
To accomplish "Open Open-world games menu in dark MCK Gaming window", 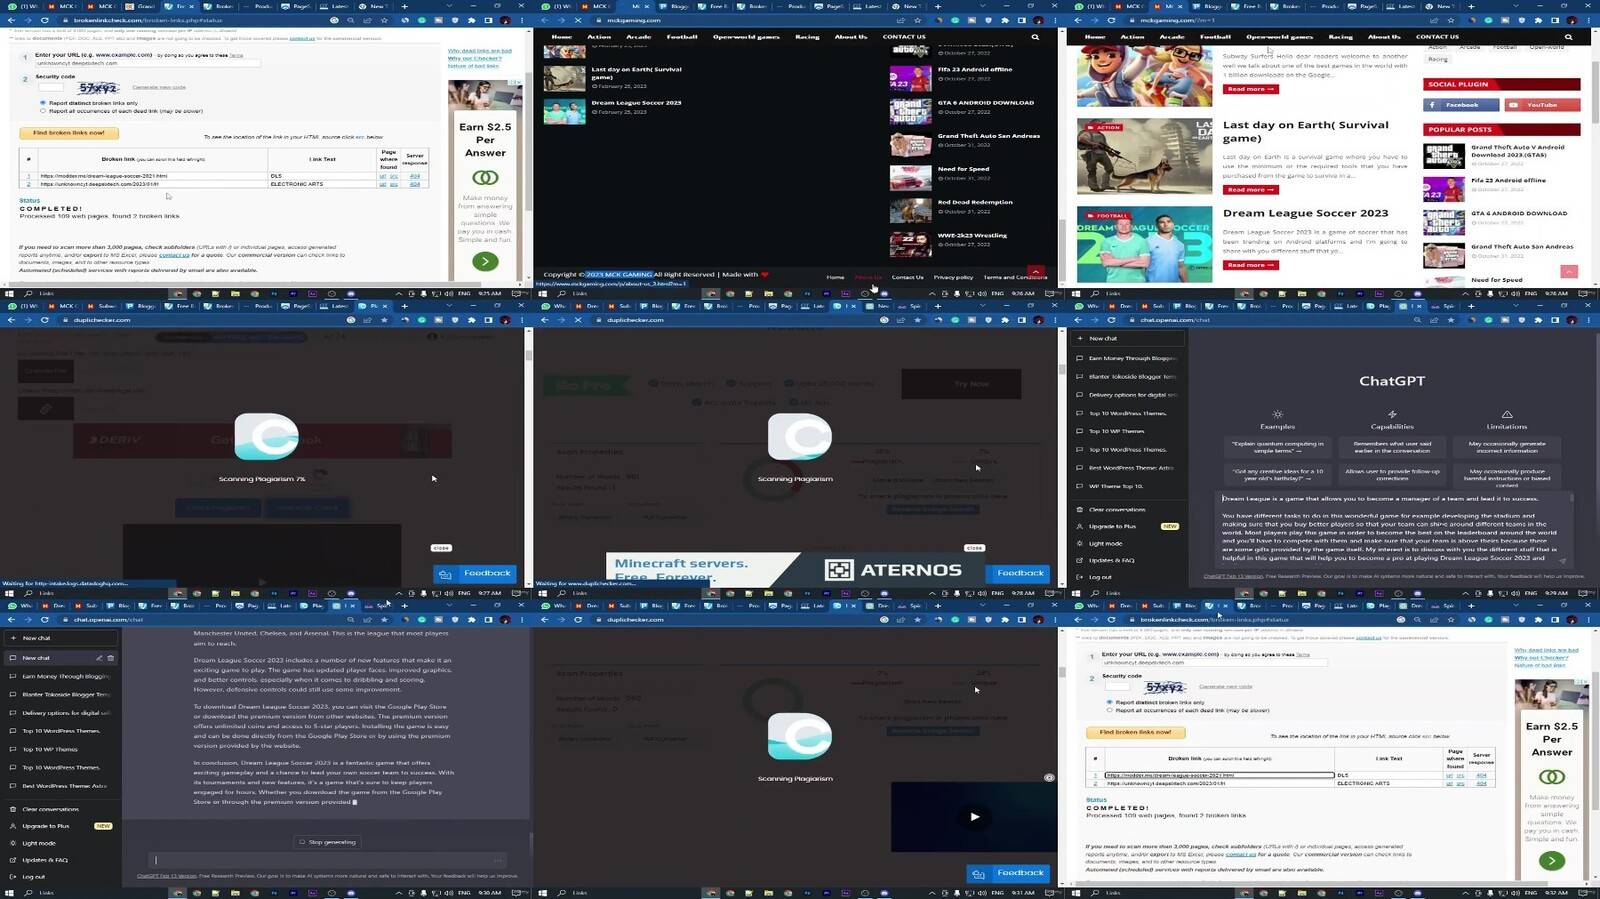I will pyautogui.click(x=746, y=37).
